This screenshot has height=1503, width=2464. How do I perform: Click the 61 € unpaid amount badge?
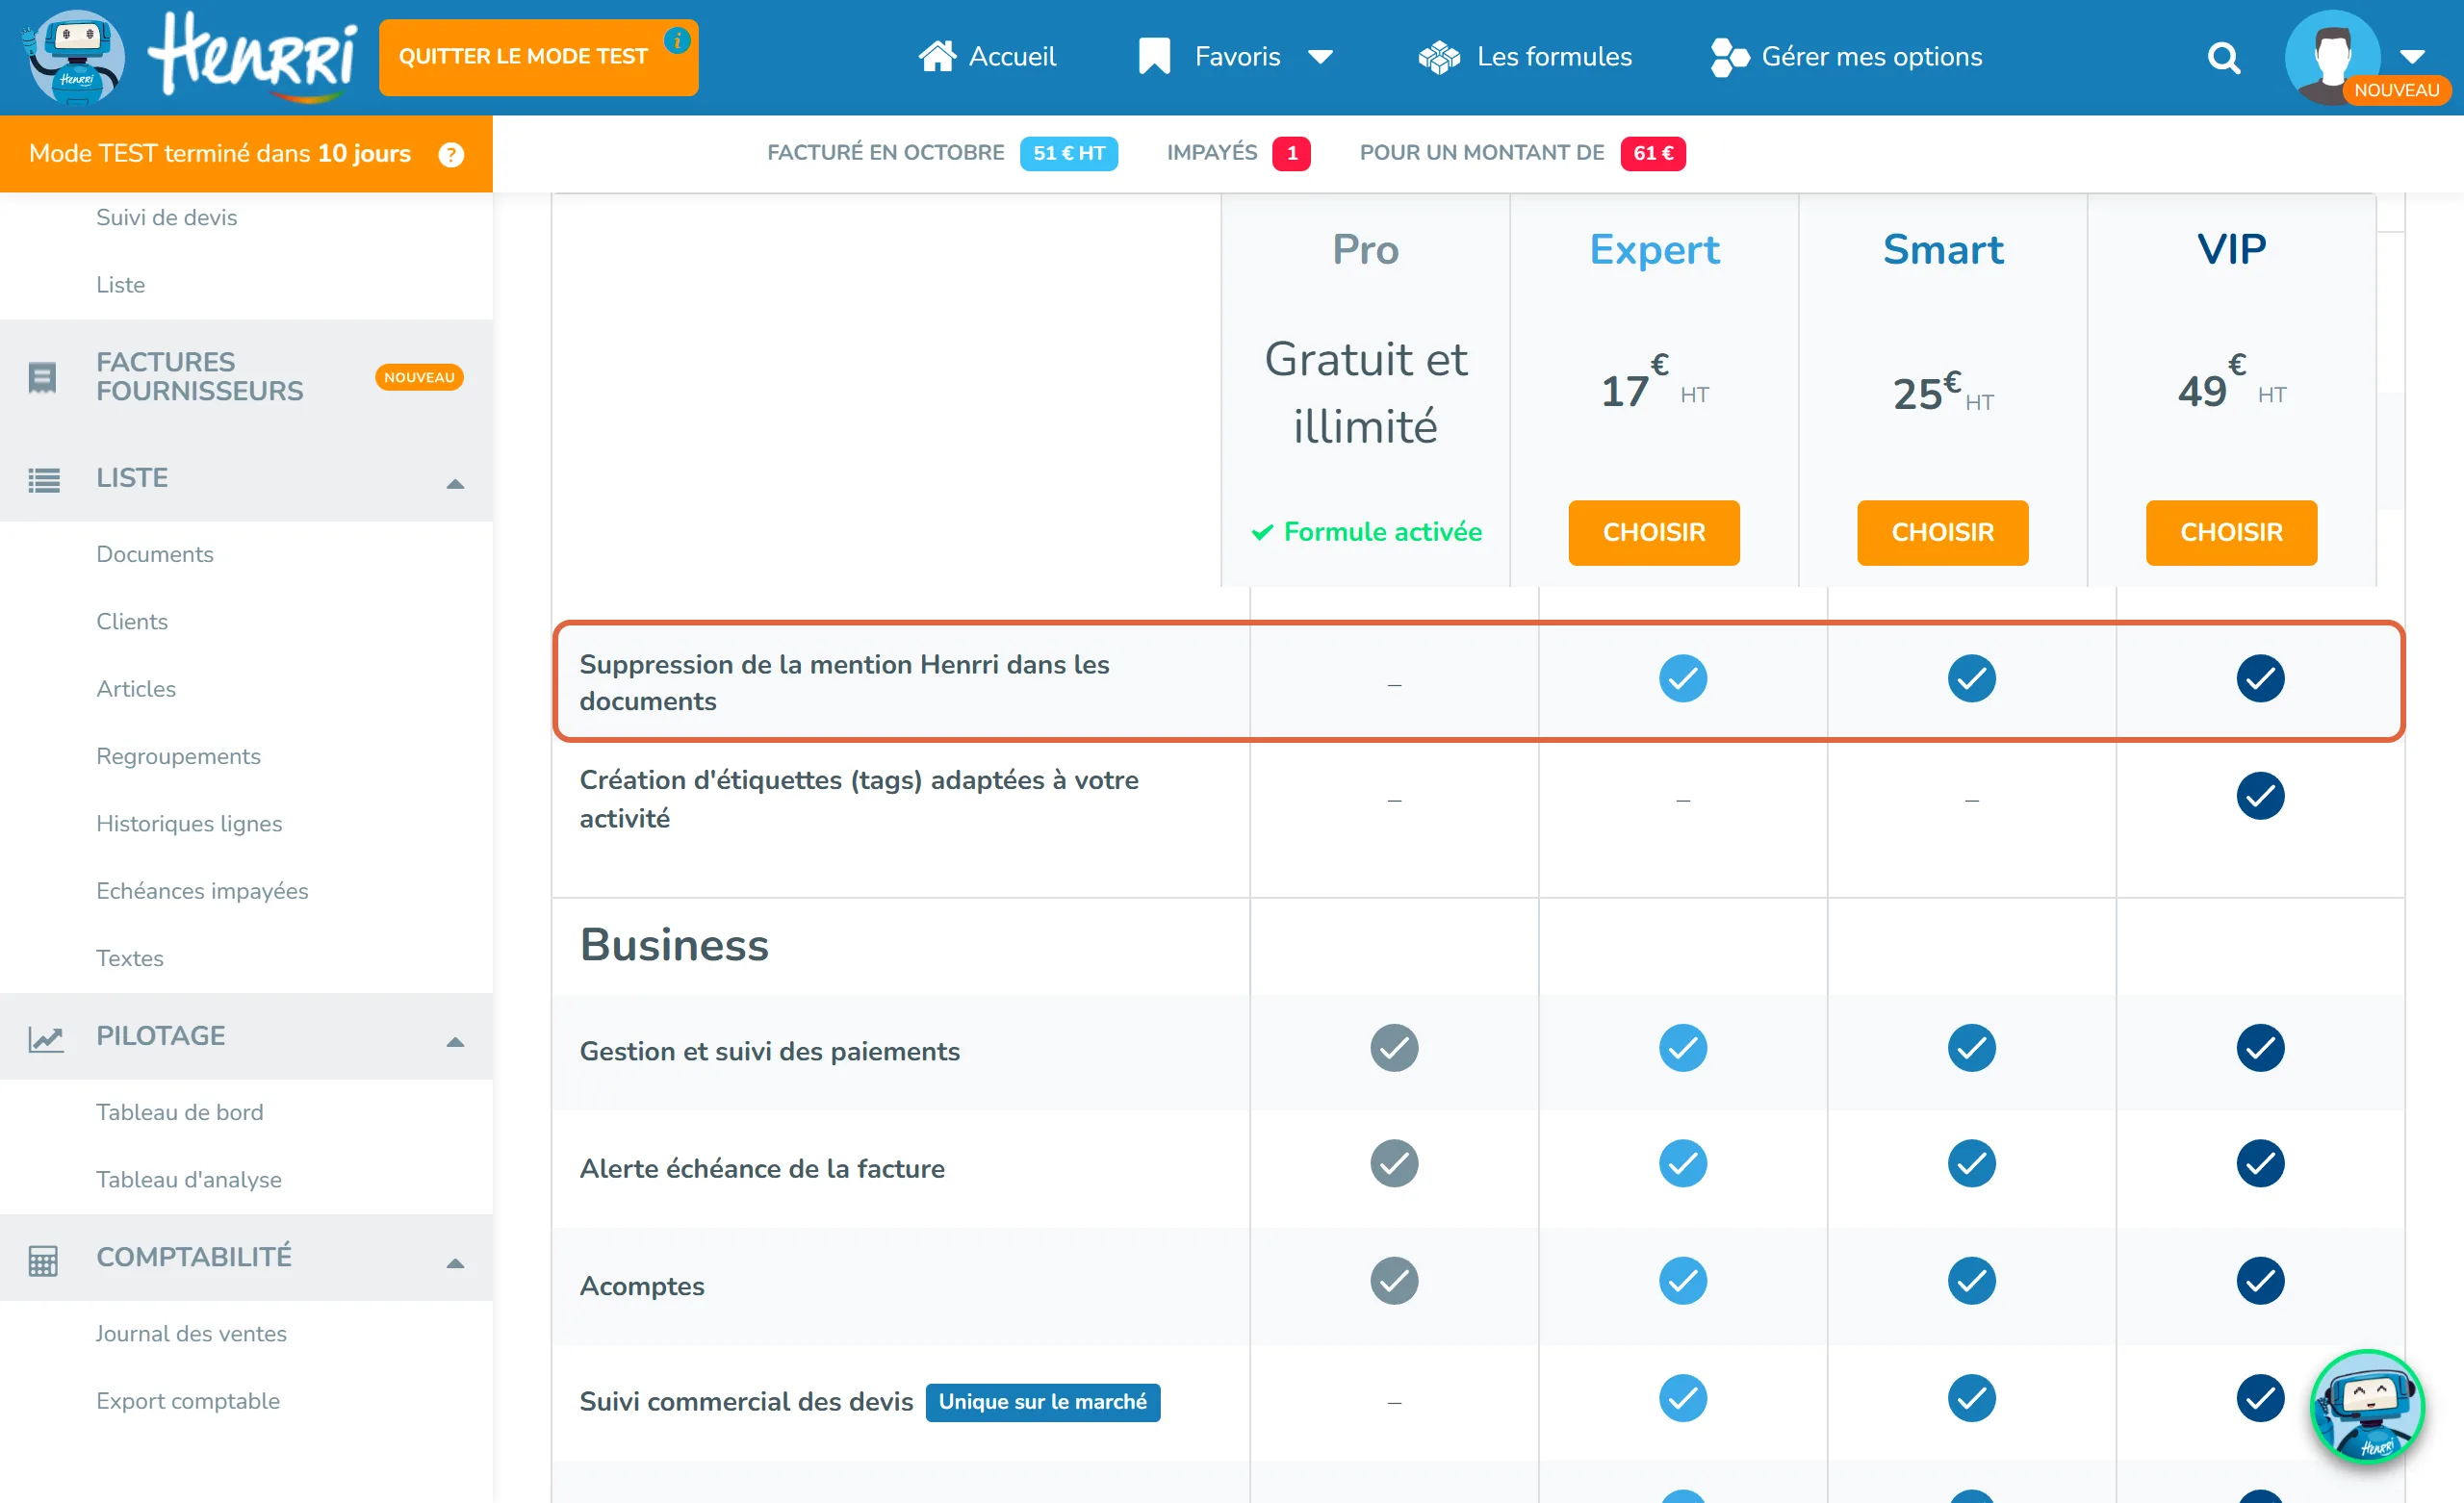[x=1652, y=153]
